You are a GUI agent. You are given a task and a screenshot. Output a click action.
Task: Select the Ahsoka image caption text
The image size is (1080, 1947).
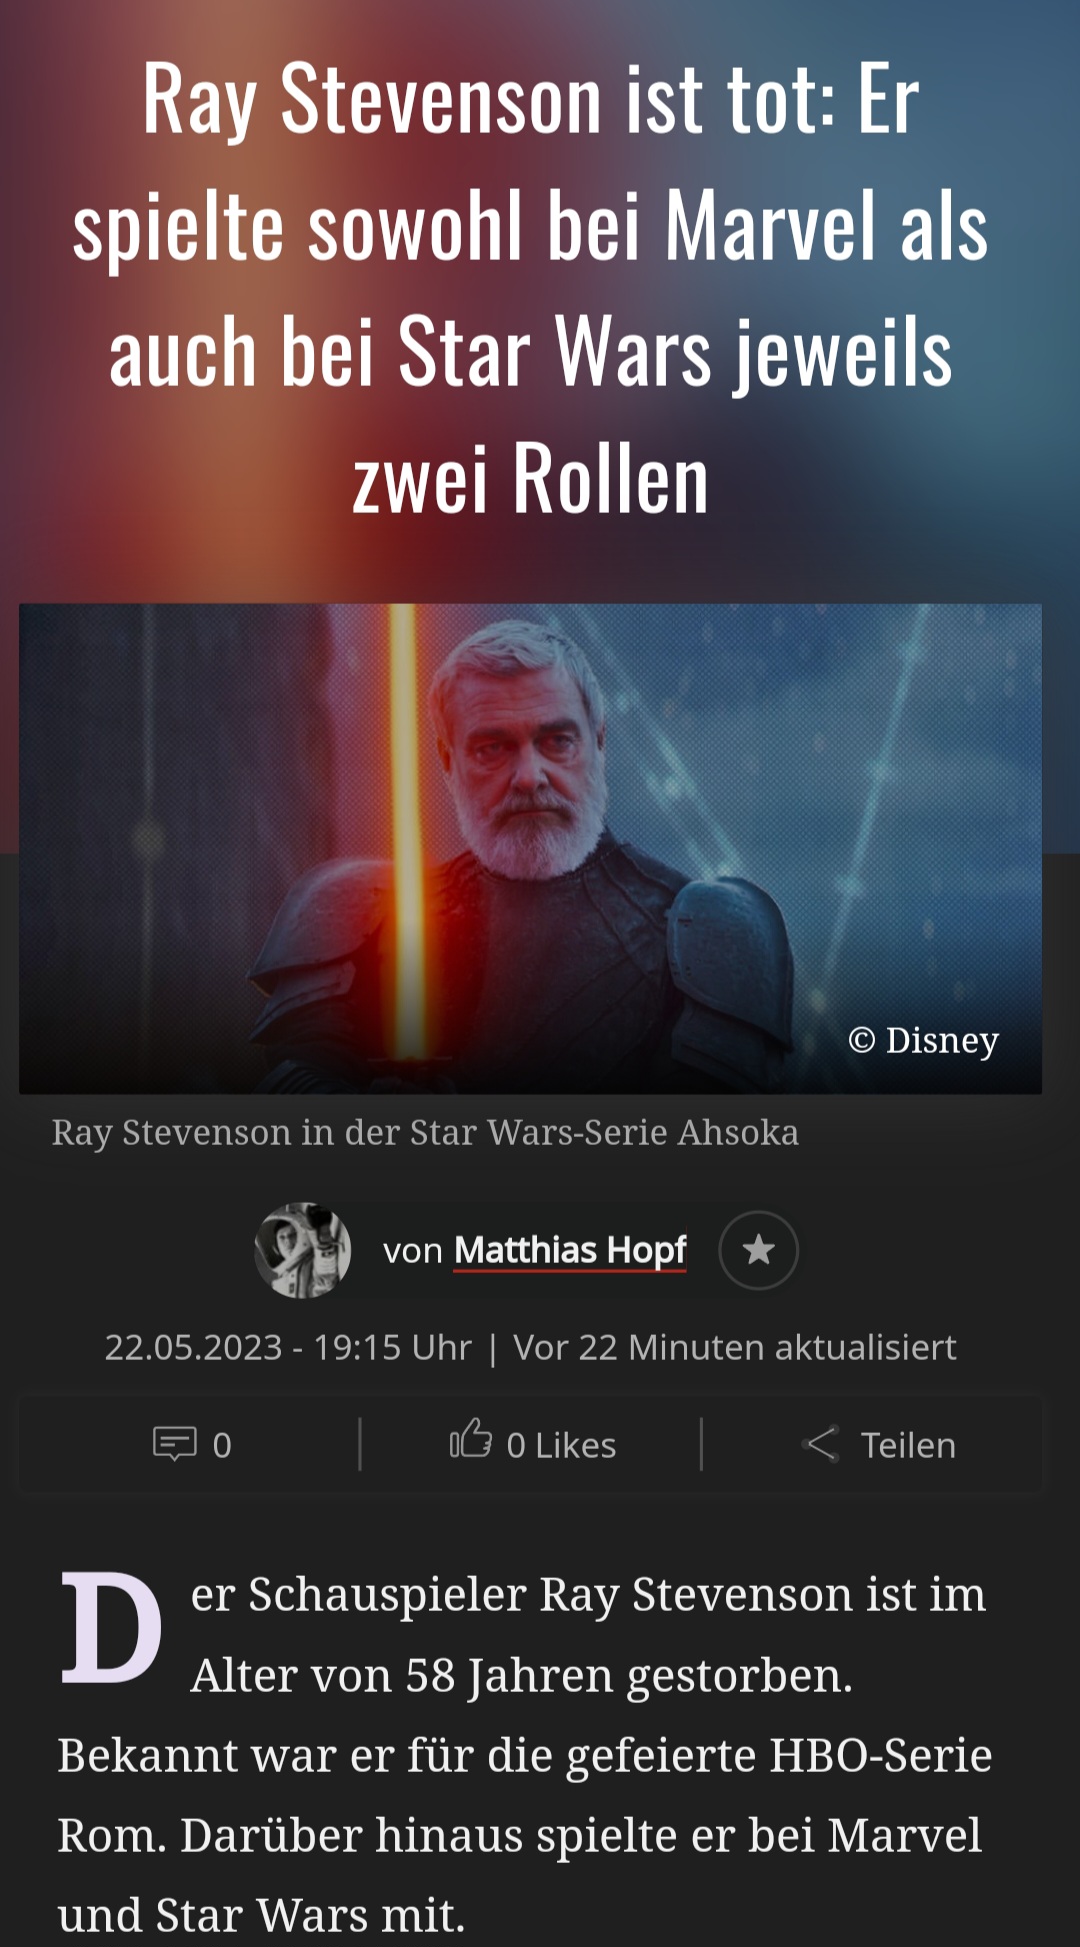[425, 1133]
